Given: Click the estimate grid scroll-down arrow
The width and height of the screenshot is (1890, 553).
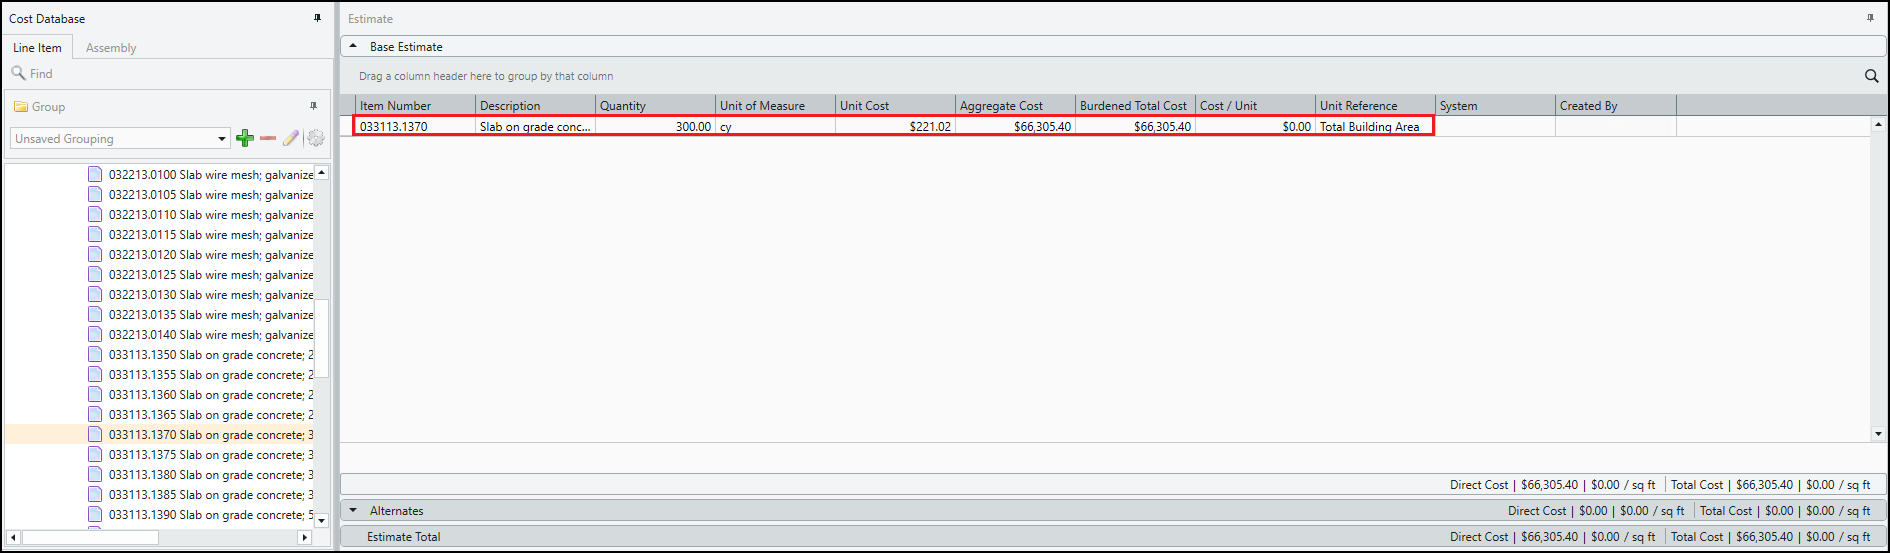Looking at the screenshot, I should coord(1878,434).
